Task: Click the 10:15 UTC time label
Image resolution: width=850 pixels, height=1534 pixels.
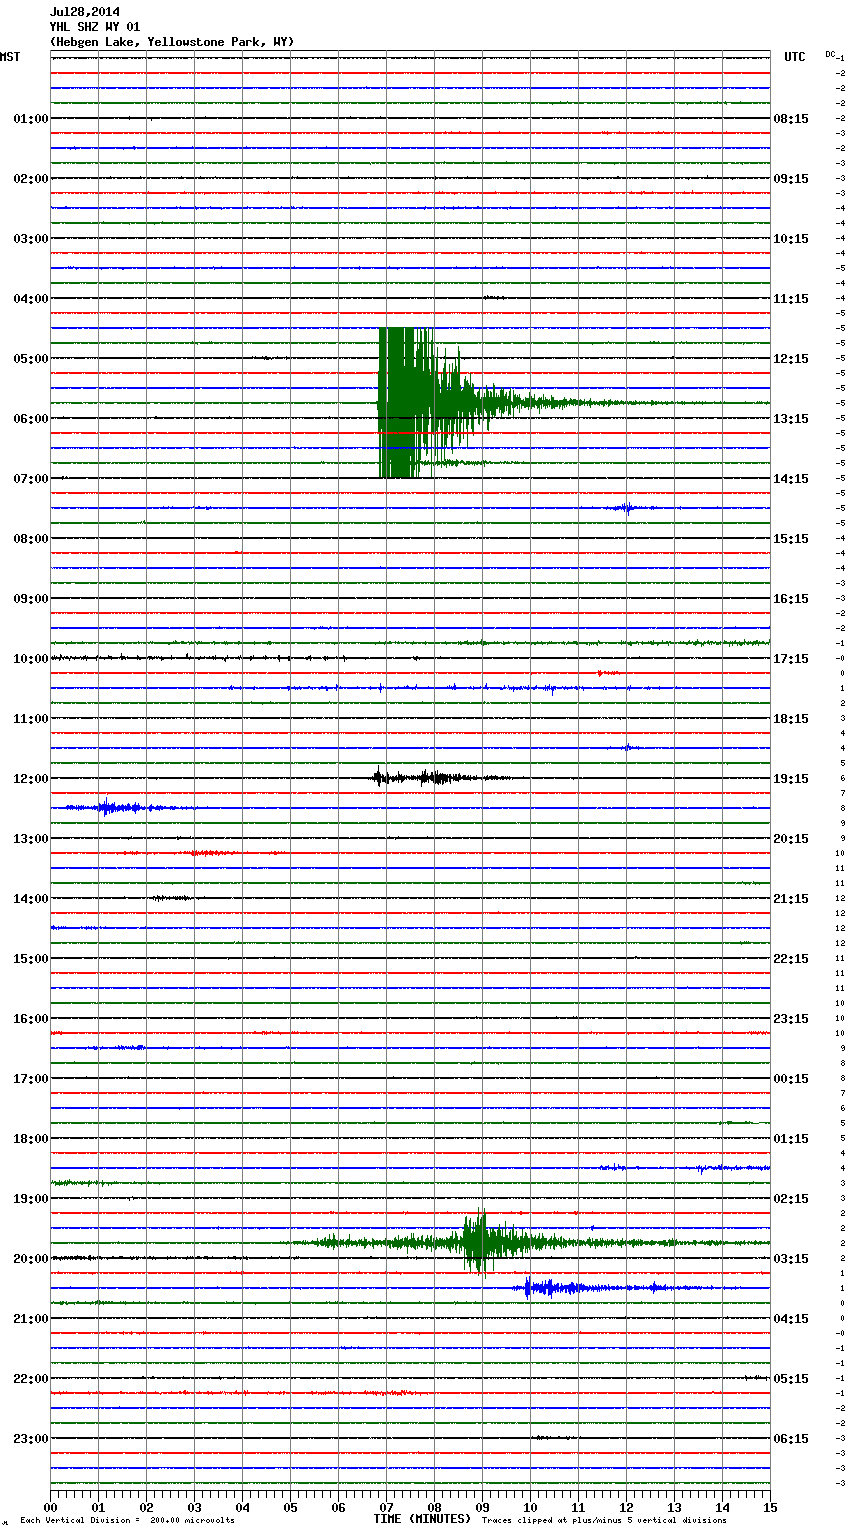Action: (x=791, y=239)
